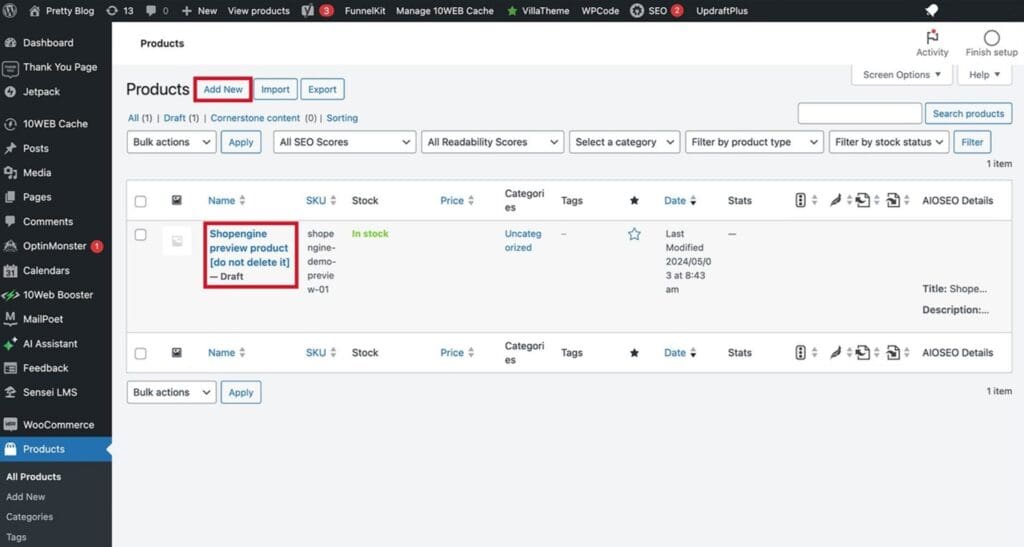Open the Yoast icon with 3 notifications

tap(317, 10)
